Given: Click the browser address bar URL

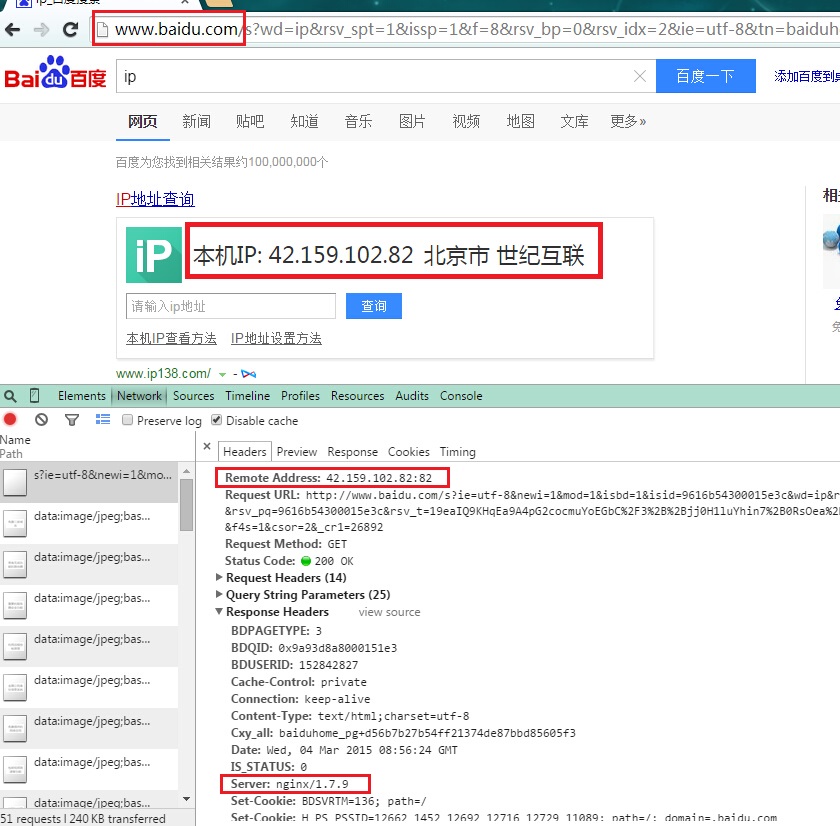Looking at the screenshot, I should [466, 29].
